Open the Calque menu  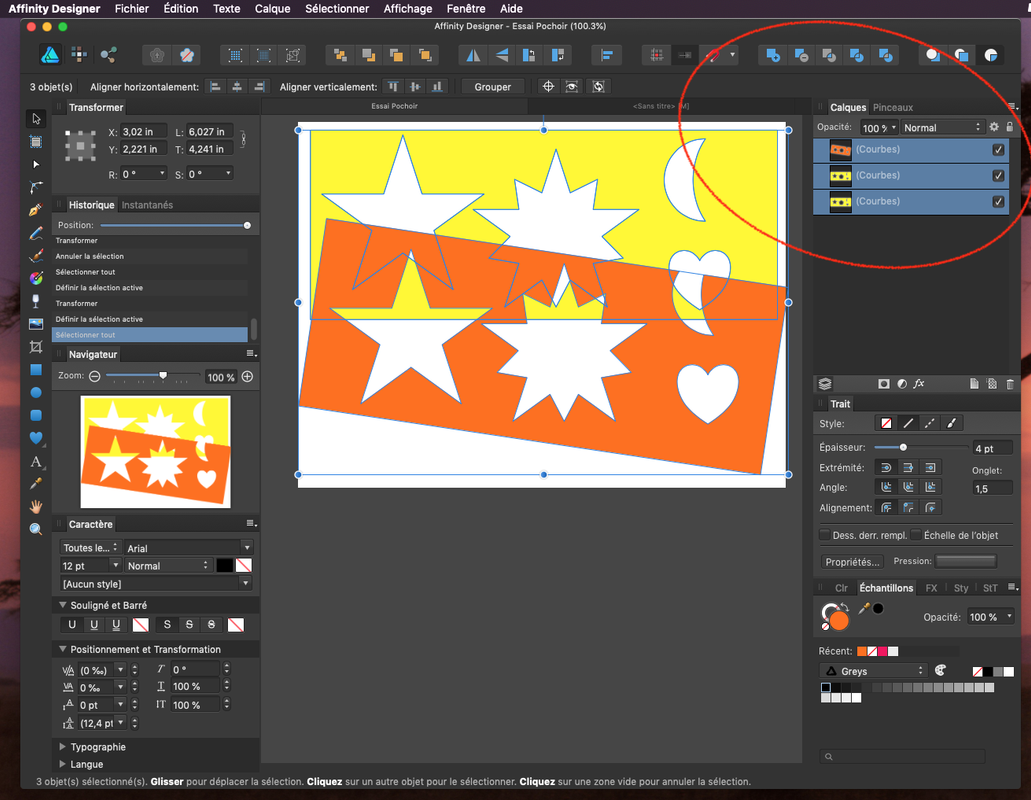click(x=272, y=9)
